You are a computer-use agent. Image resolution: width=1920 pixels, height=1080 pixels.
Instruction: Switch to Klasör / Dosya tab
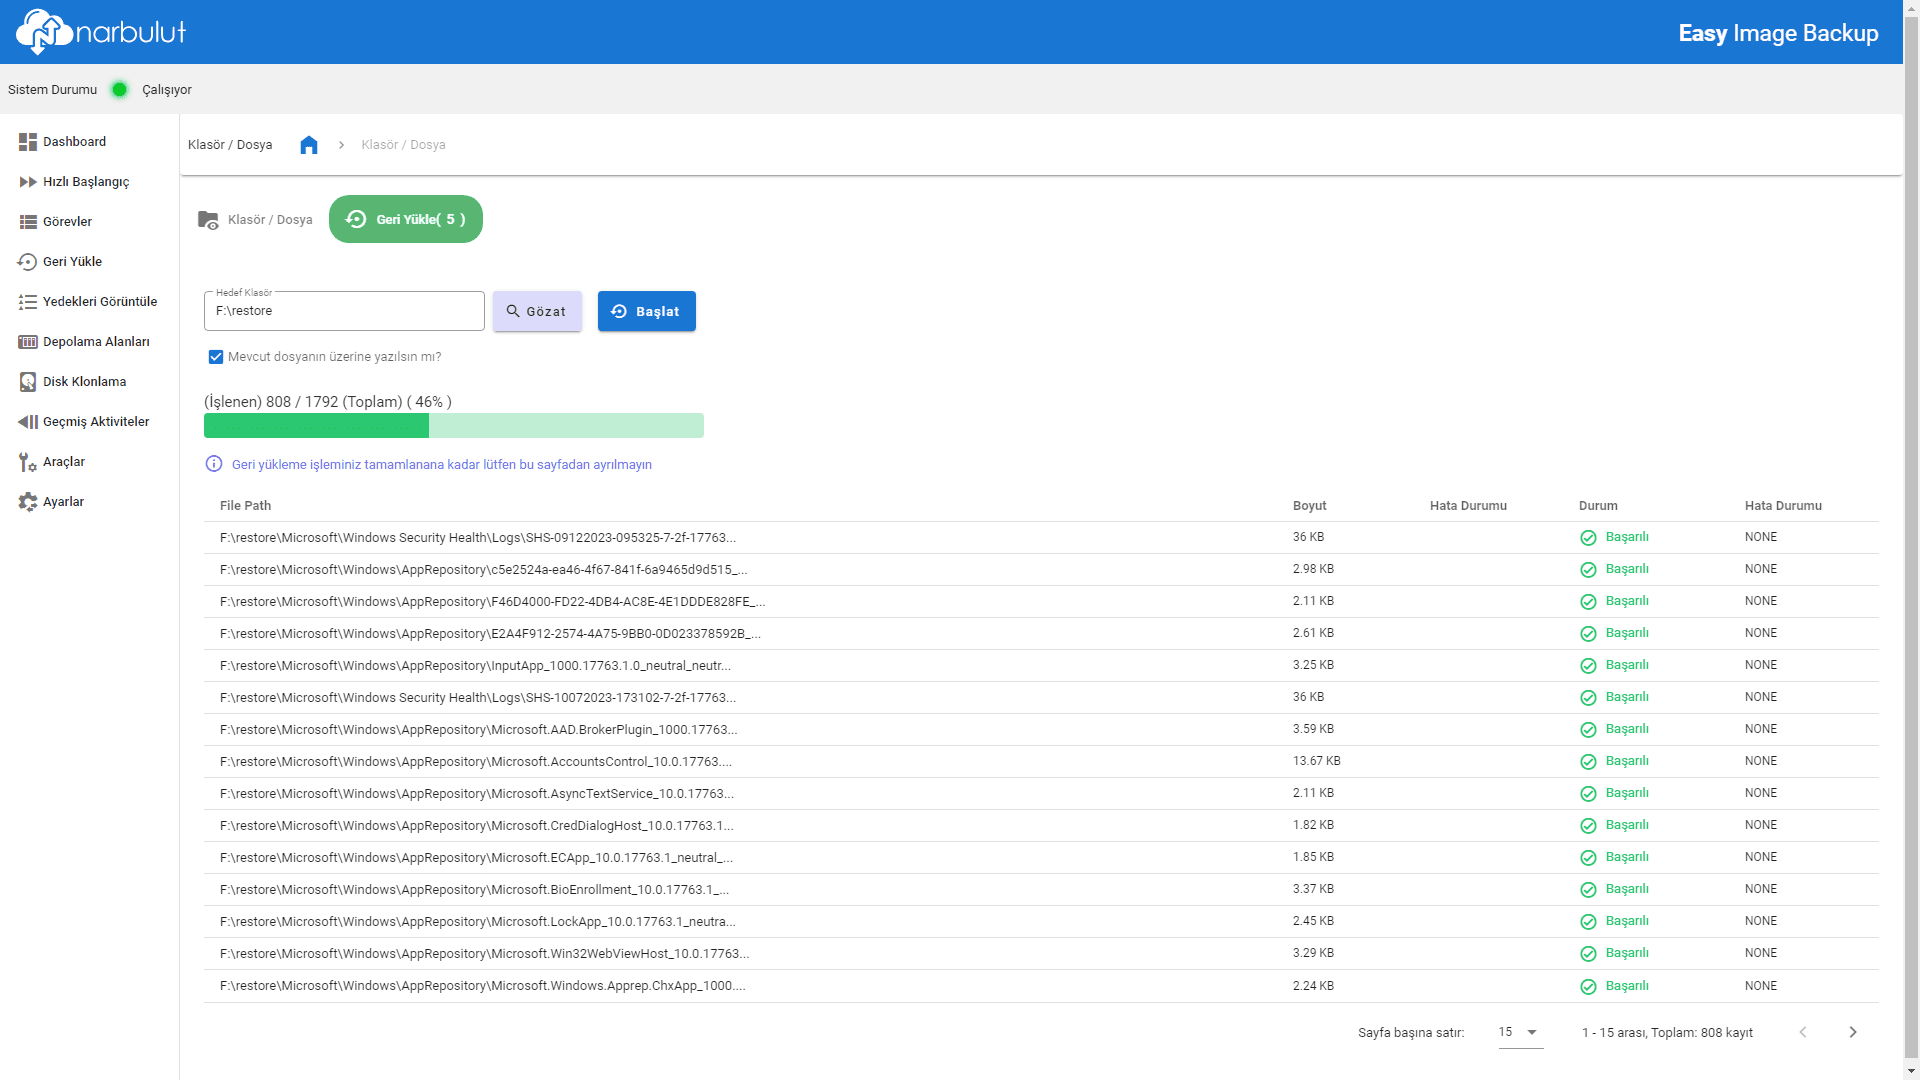[256, 220]
